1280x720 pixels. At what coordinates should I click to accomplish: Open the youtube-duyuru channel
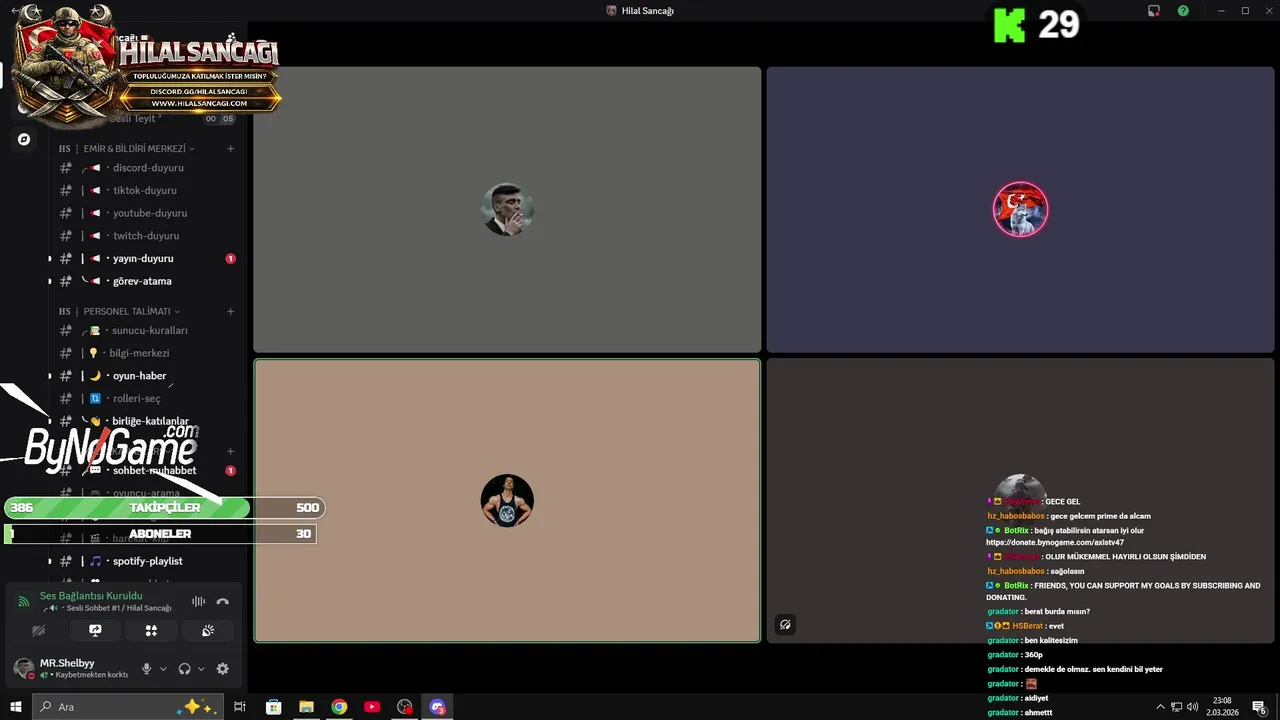point(148,213)
